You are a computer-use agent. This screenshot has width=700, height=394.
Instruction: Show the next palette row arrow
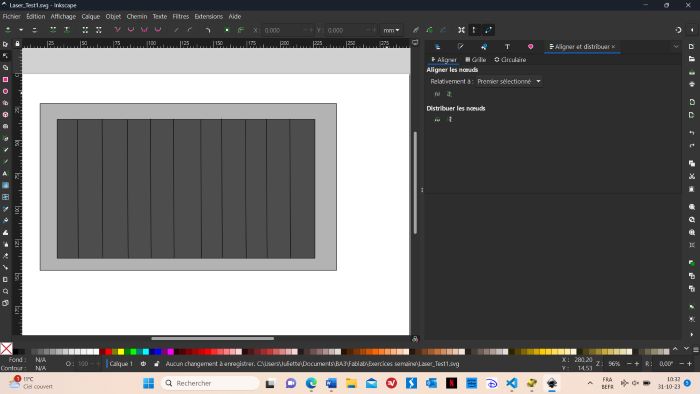[686, 348]
